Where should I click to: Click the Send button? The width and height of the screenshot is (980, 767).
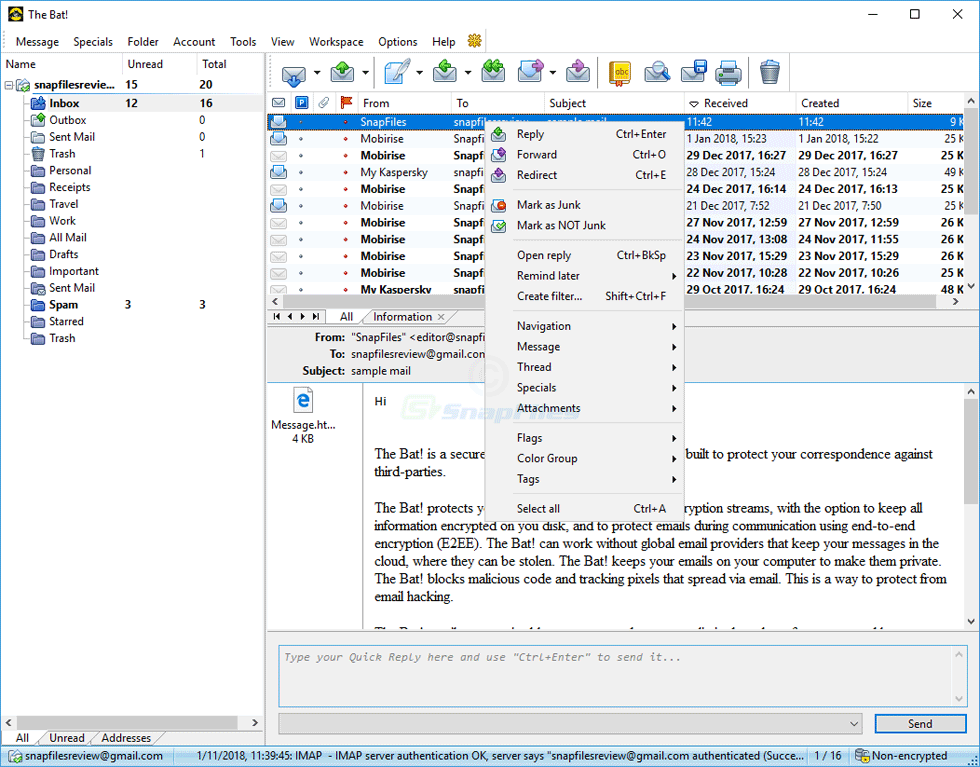[920, 724]
